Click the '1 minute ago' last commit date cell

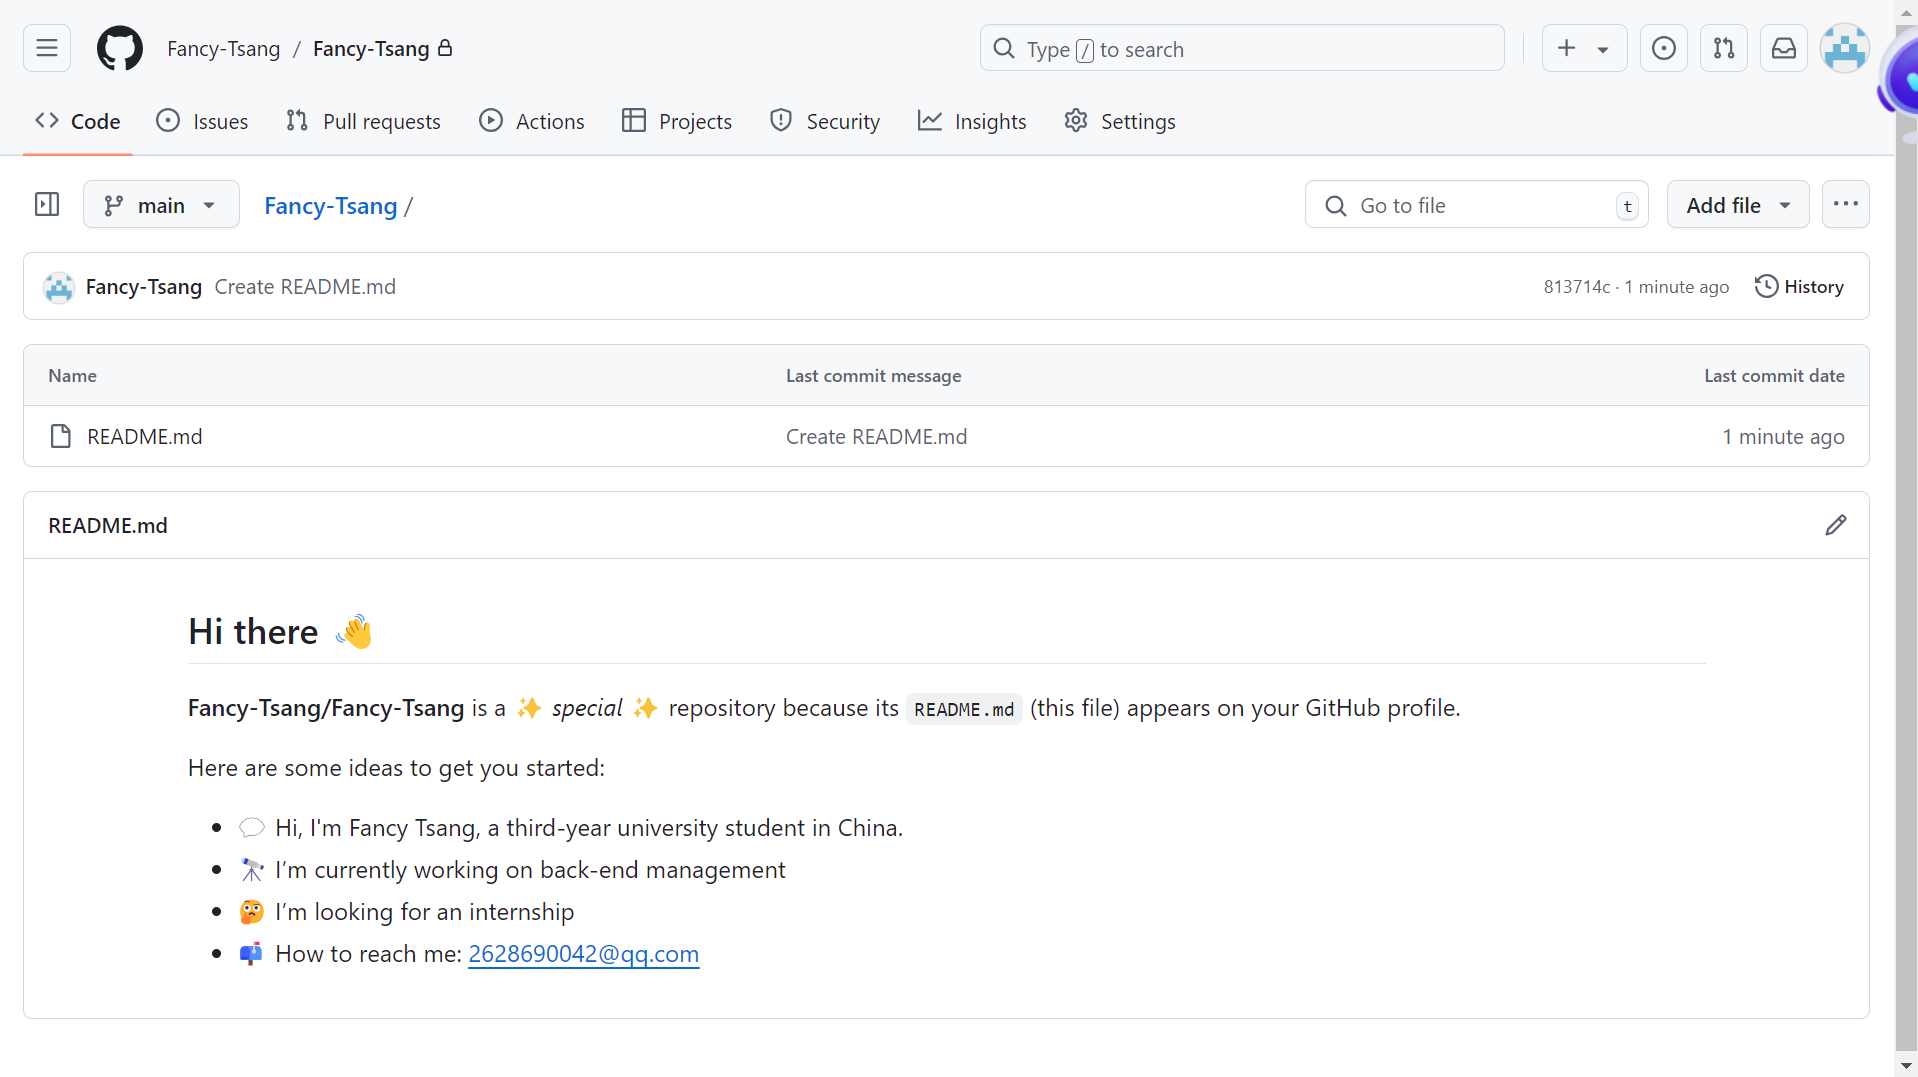point(1783,437)
